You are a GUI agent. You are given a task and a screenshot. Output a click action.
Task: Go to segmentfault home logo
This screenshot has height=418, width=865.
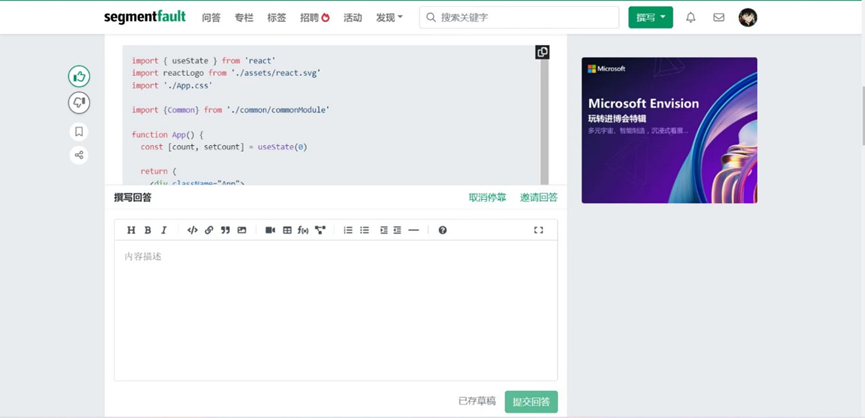tap(145, 17)
